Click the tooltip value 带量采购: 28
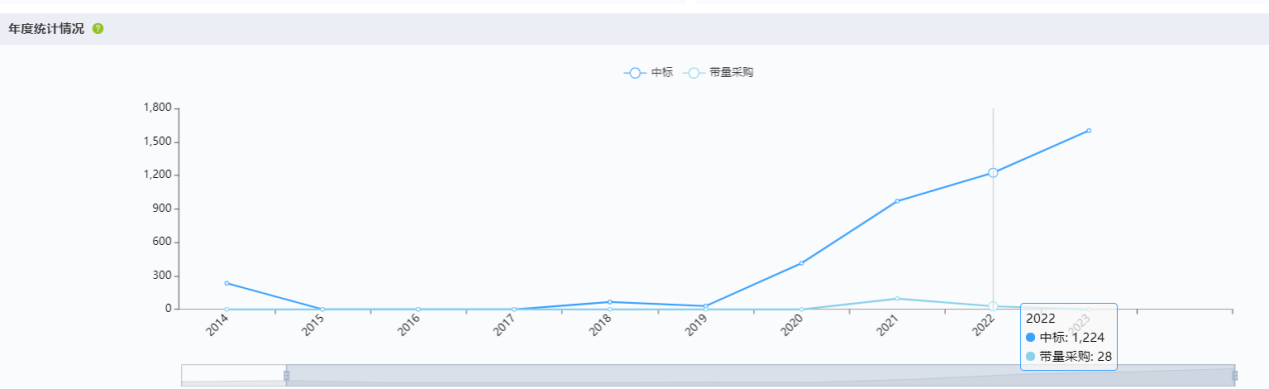 click(x=1070, y=356)
